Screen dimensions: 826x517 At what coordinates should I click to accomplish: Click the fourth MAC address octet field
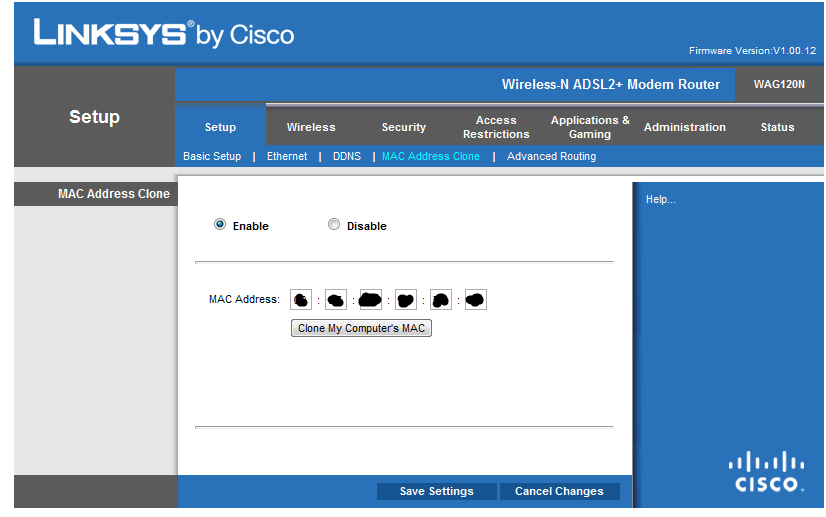coord(406,299)
